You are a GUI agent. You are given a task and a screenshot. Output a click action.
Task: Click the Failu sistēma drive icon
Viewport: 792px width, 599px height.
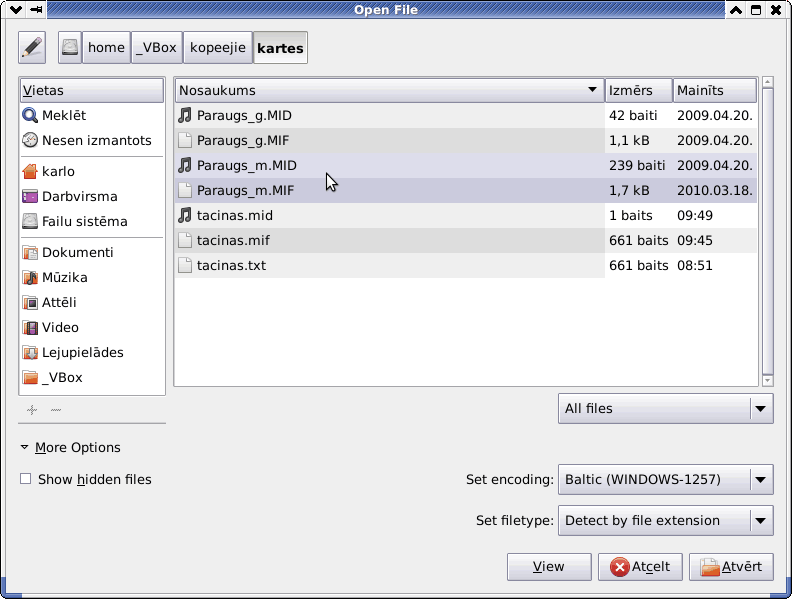point(30,221)
